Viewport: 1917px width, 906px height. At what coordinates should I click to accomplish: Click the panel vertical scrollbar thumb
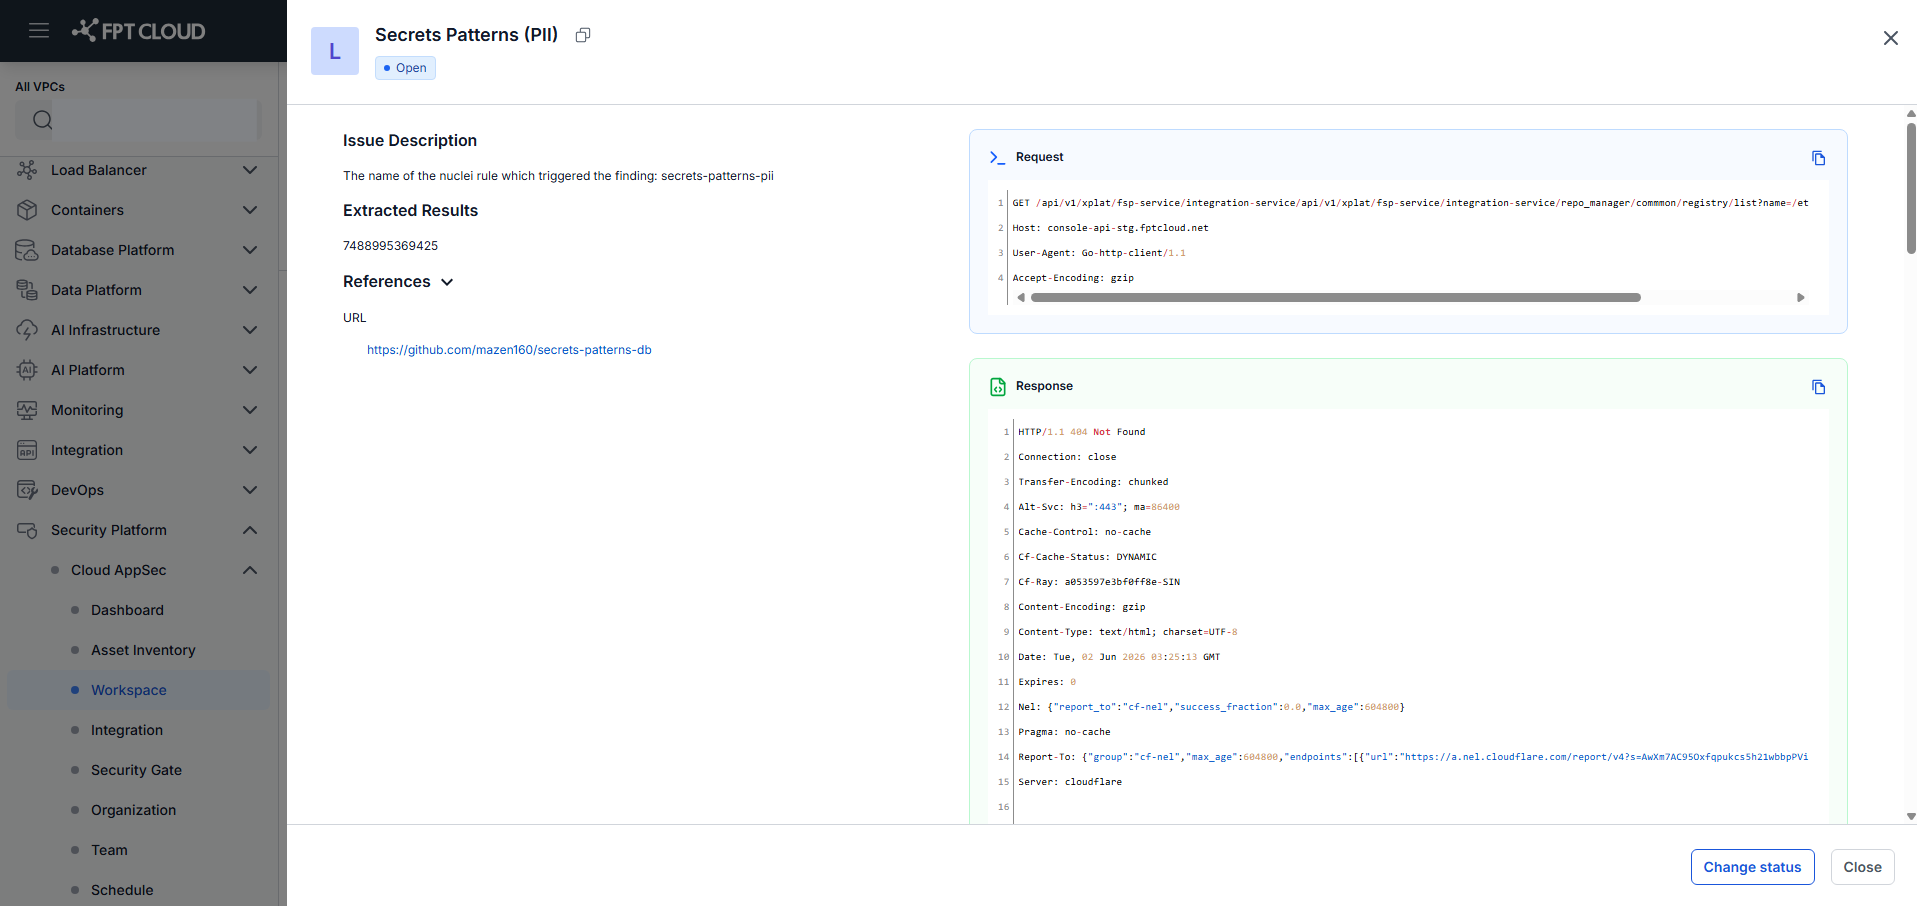pyautogui.click(x=1910, y=188)
